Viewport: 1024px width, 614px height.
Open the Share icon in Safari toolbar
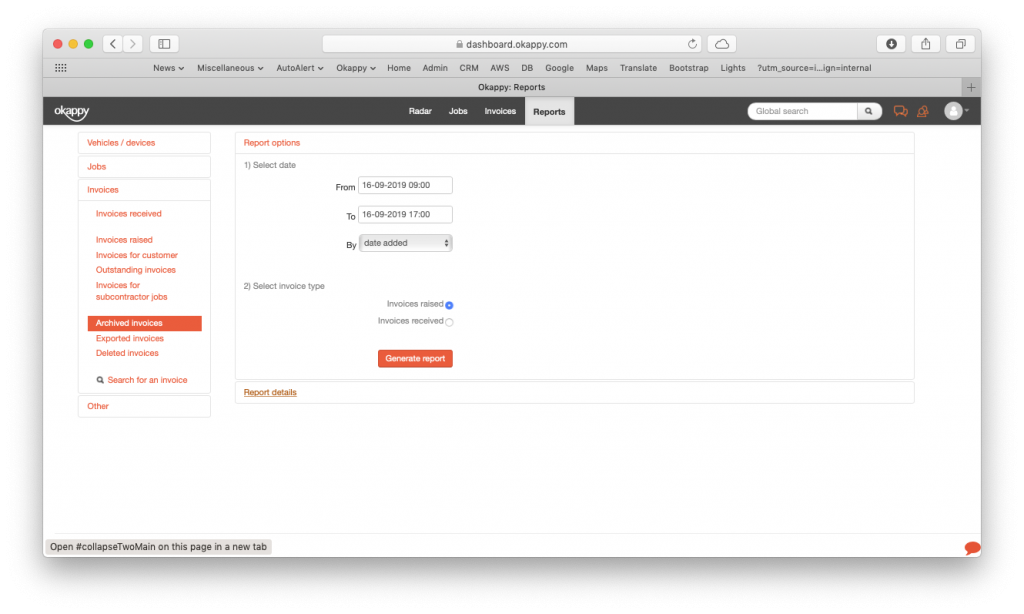pyautogui.click(x=926, y=44)
